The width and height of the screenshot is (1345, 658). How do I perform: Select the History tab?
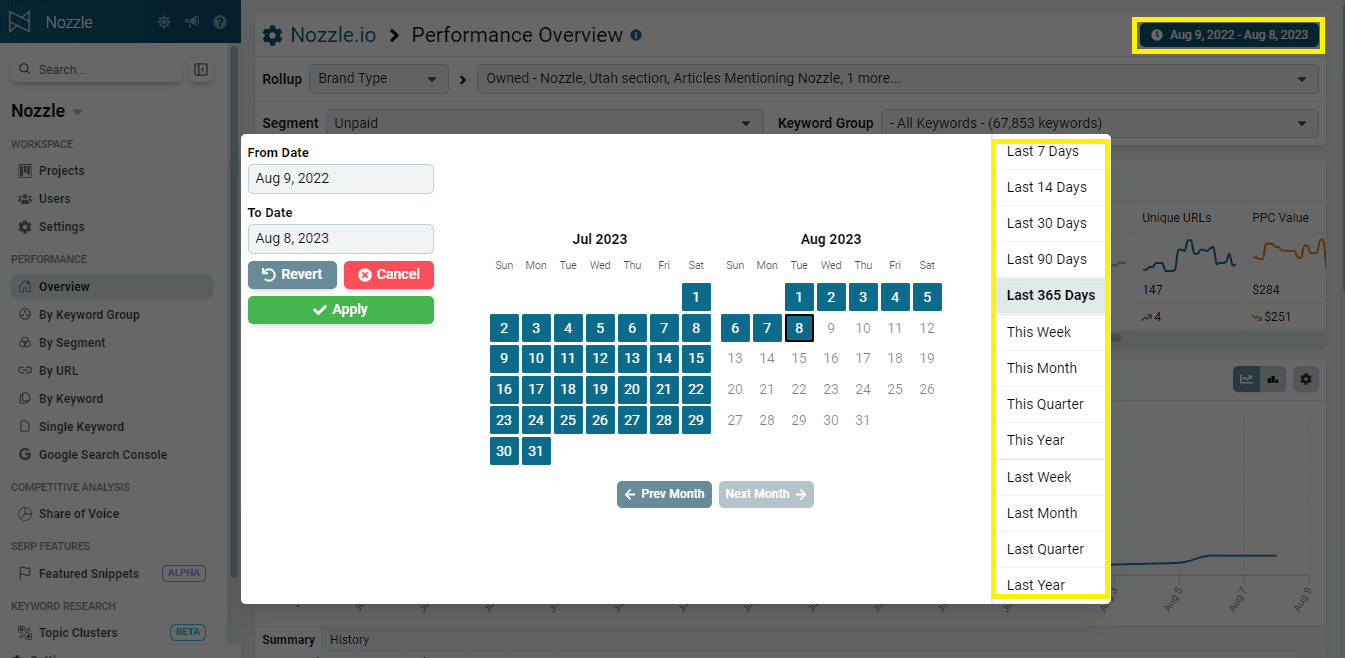pos(349,640)
